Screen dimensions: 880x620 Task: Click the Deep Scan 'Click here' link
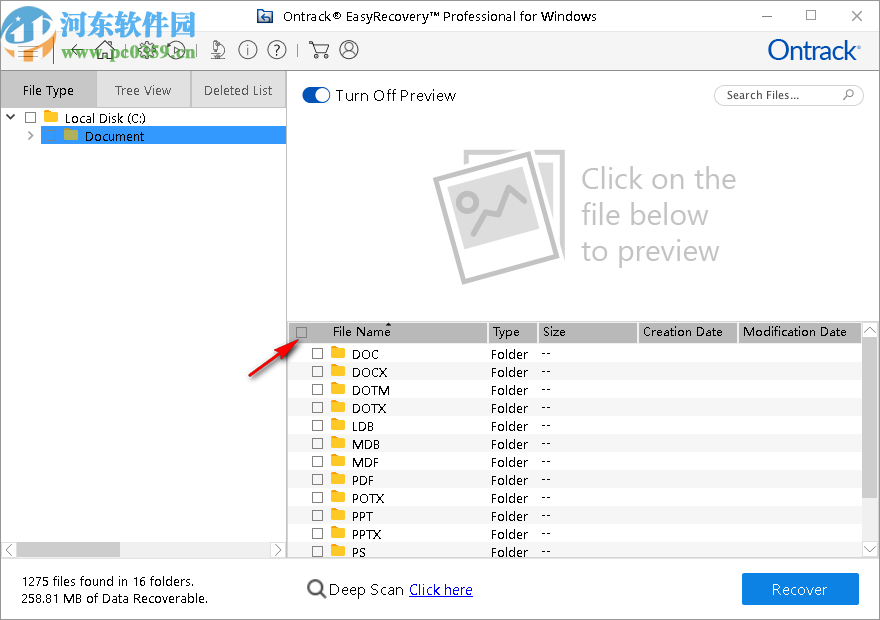point(440,589)
